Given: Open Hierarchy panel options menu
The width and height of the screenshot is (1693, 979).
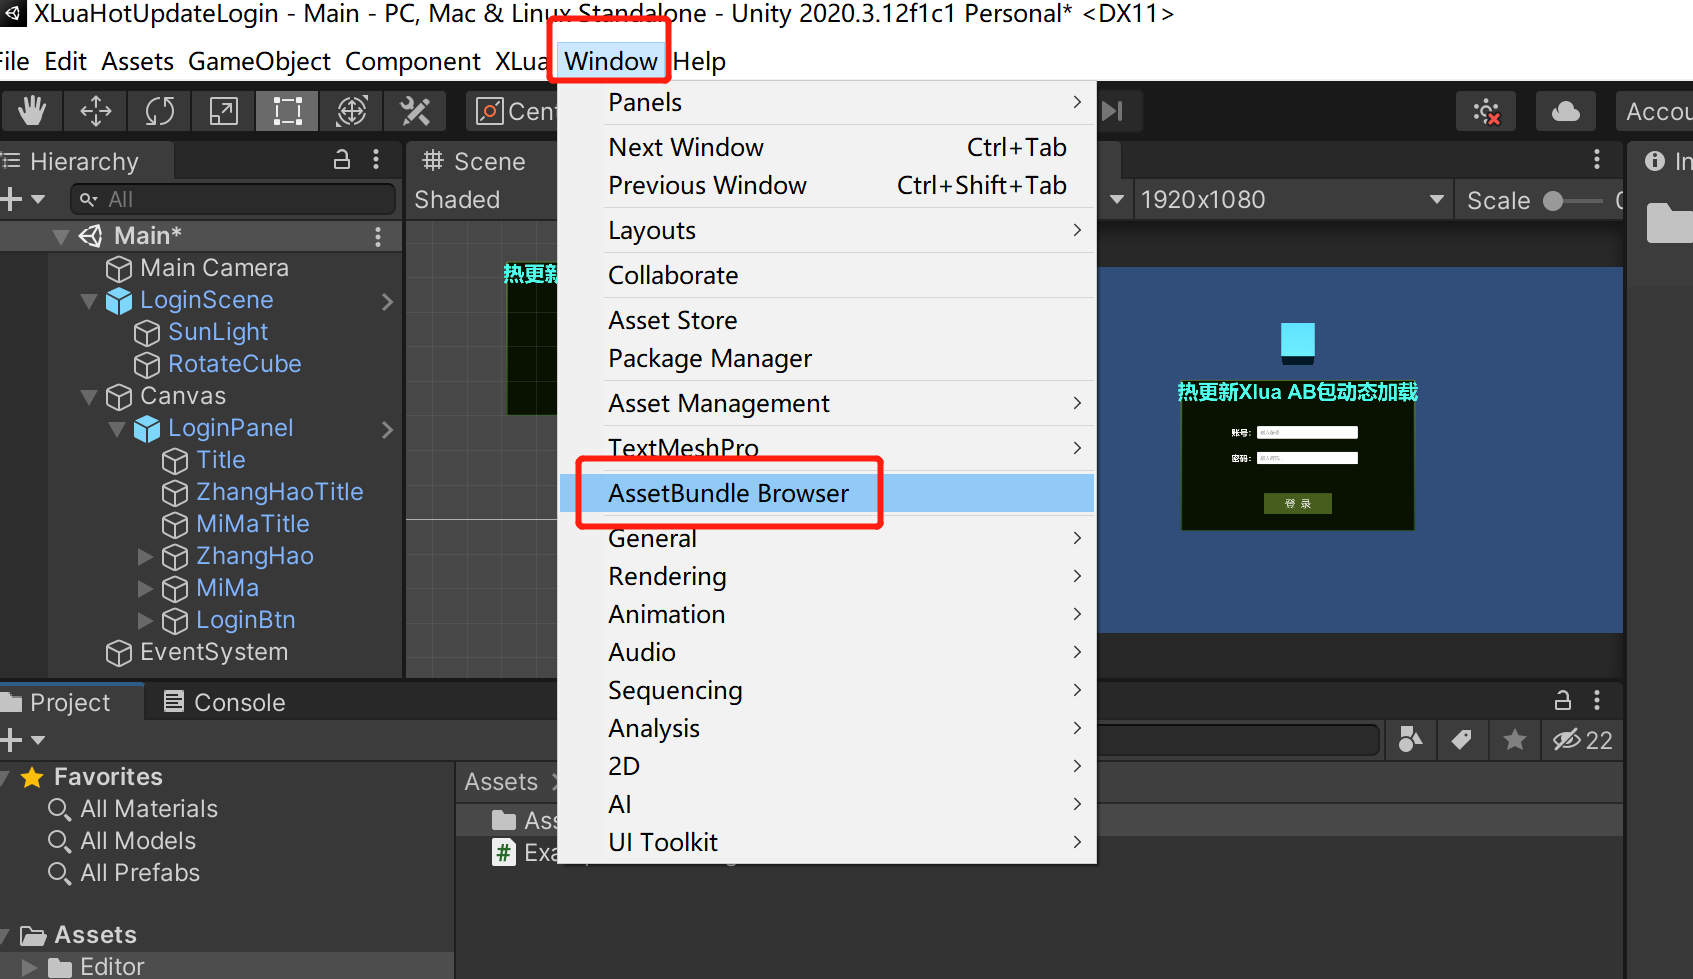Looking at the screenshot, I should (376, 160).
